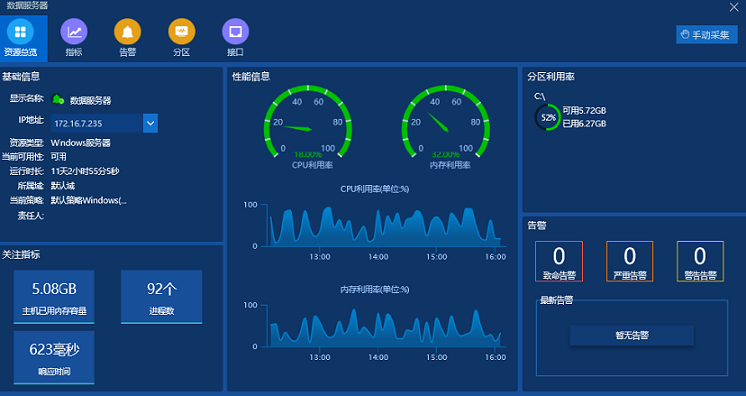Click the 默认域 domain value
The width and height of the screenshot is (746, 396).
click(63, 186)
